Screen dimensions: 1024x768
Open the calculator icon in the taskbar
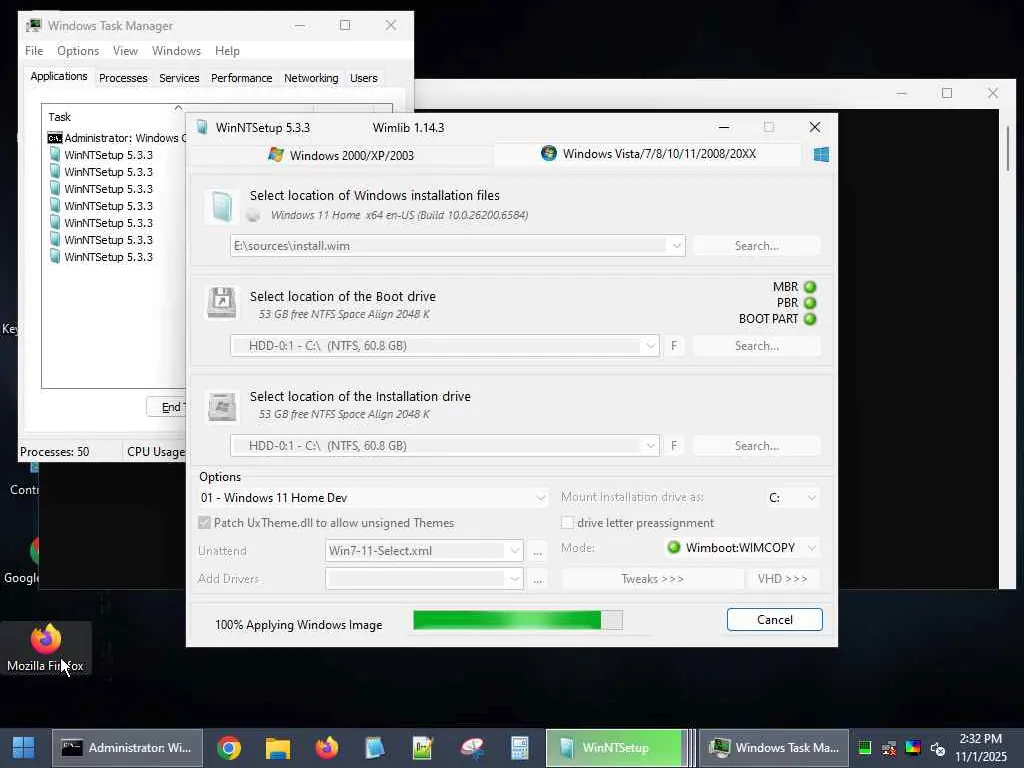coord(520,748)
